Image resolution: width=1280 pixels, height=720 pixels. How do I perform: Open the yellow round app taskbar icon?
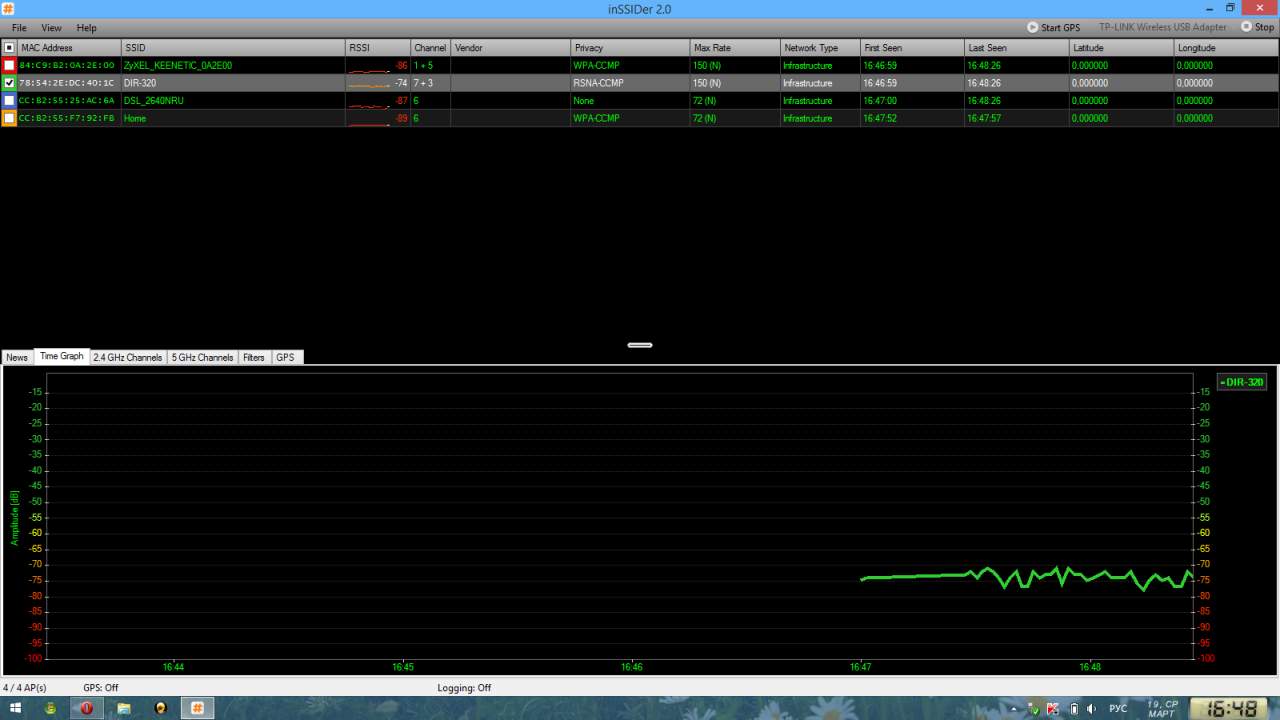161,708
